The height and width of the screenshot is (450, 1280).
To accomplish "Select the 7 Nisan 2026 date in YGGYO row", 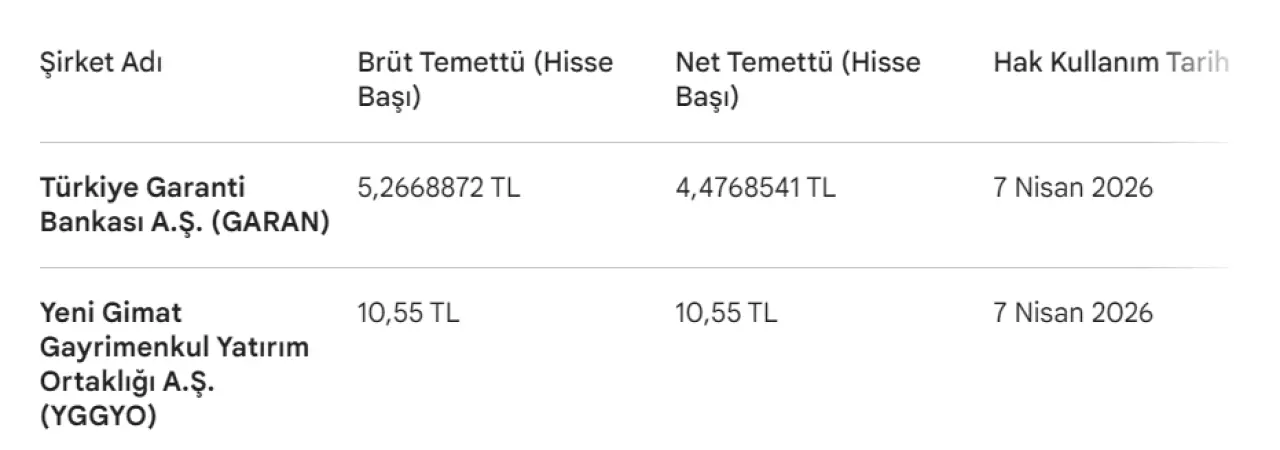I will coord(1072,313).
